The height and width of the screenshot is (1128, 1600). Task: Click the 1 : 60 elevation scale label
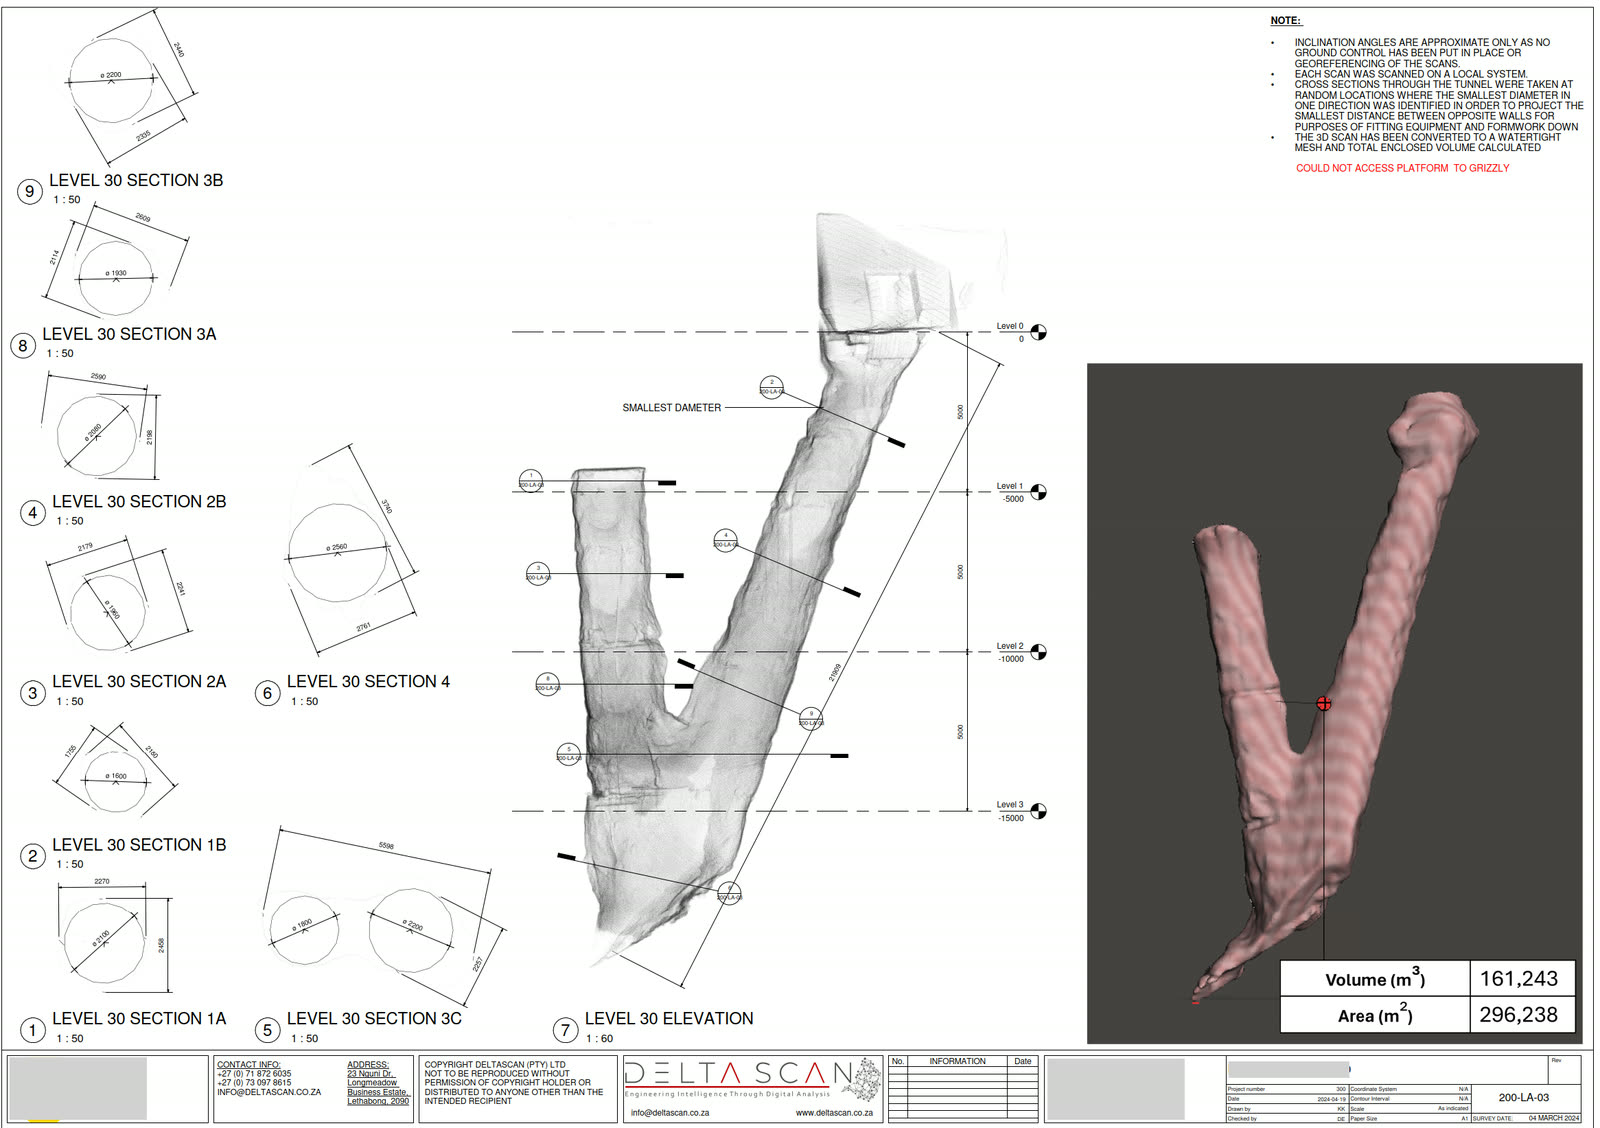click(599, 1039)
